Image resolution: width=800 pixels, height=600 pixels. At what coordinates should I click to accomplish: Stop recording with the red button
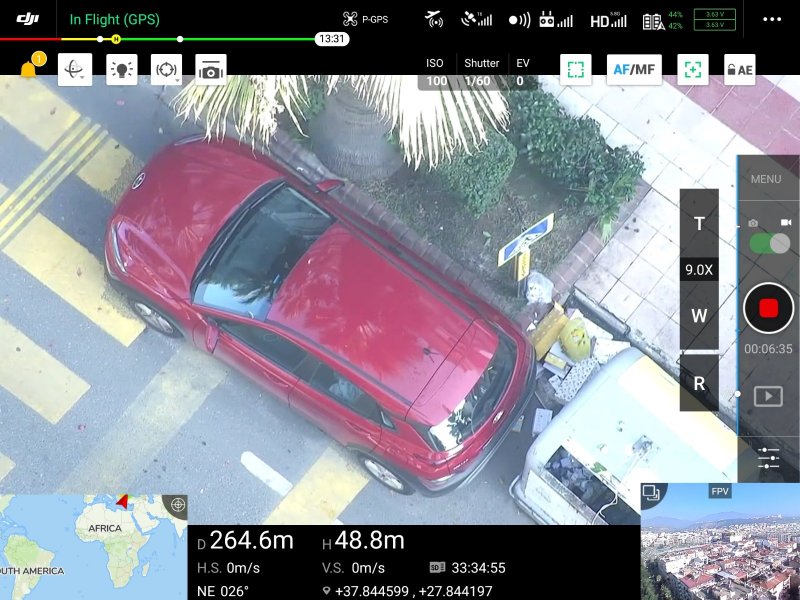click(768, 308)
